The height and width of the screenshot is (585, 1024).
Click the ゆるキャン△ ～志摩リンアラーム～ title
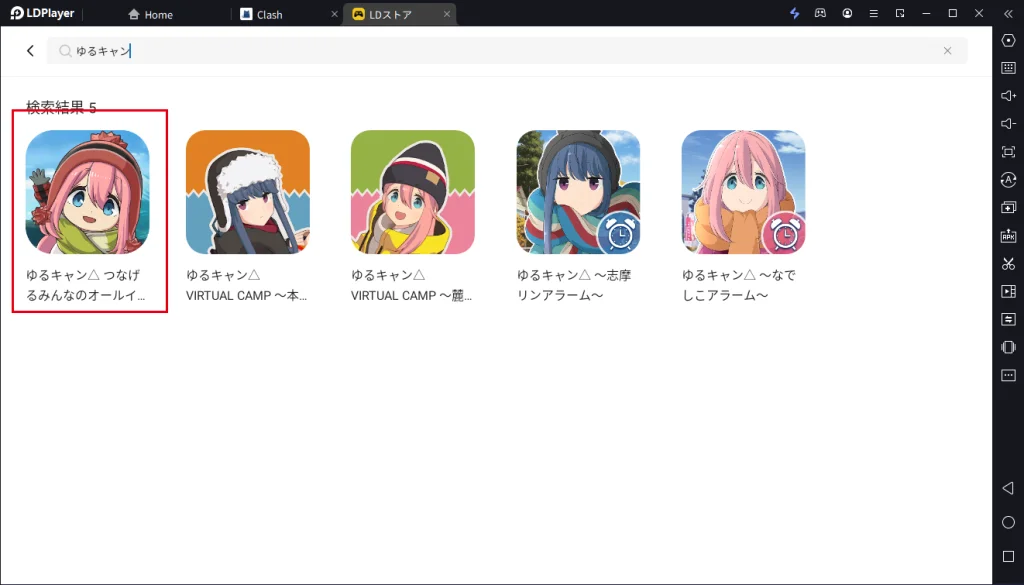point(574,285)
